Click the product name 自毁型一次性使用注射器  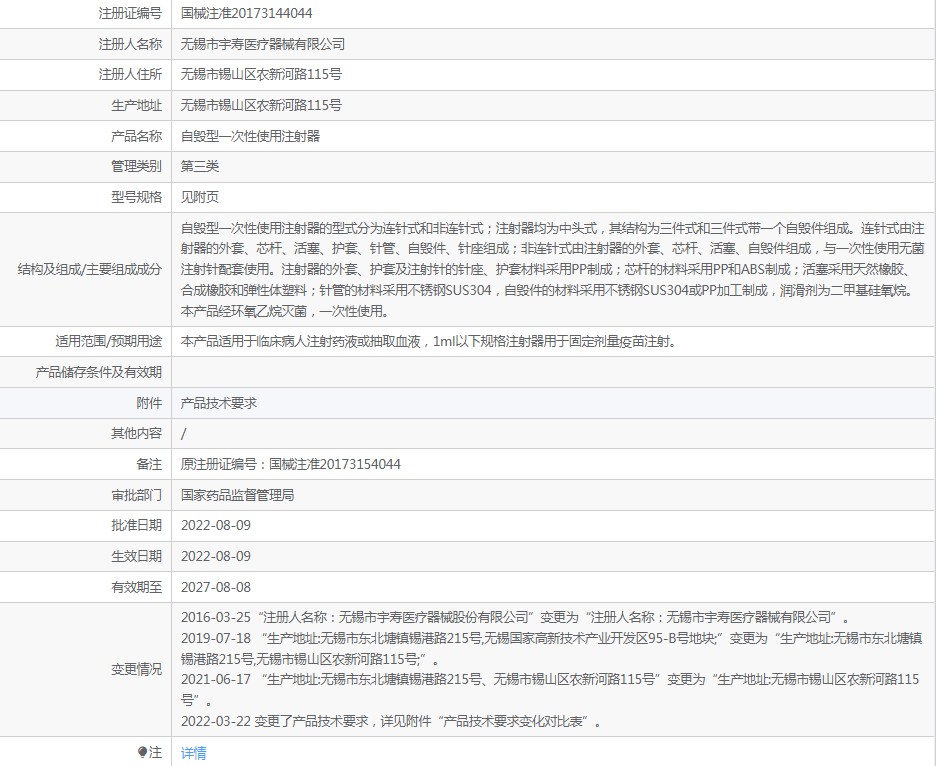tap(250, 137)
